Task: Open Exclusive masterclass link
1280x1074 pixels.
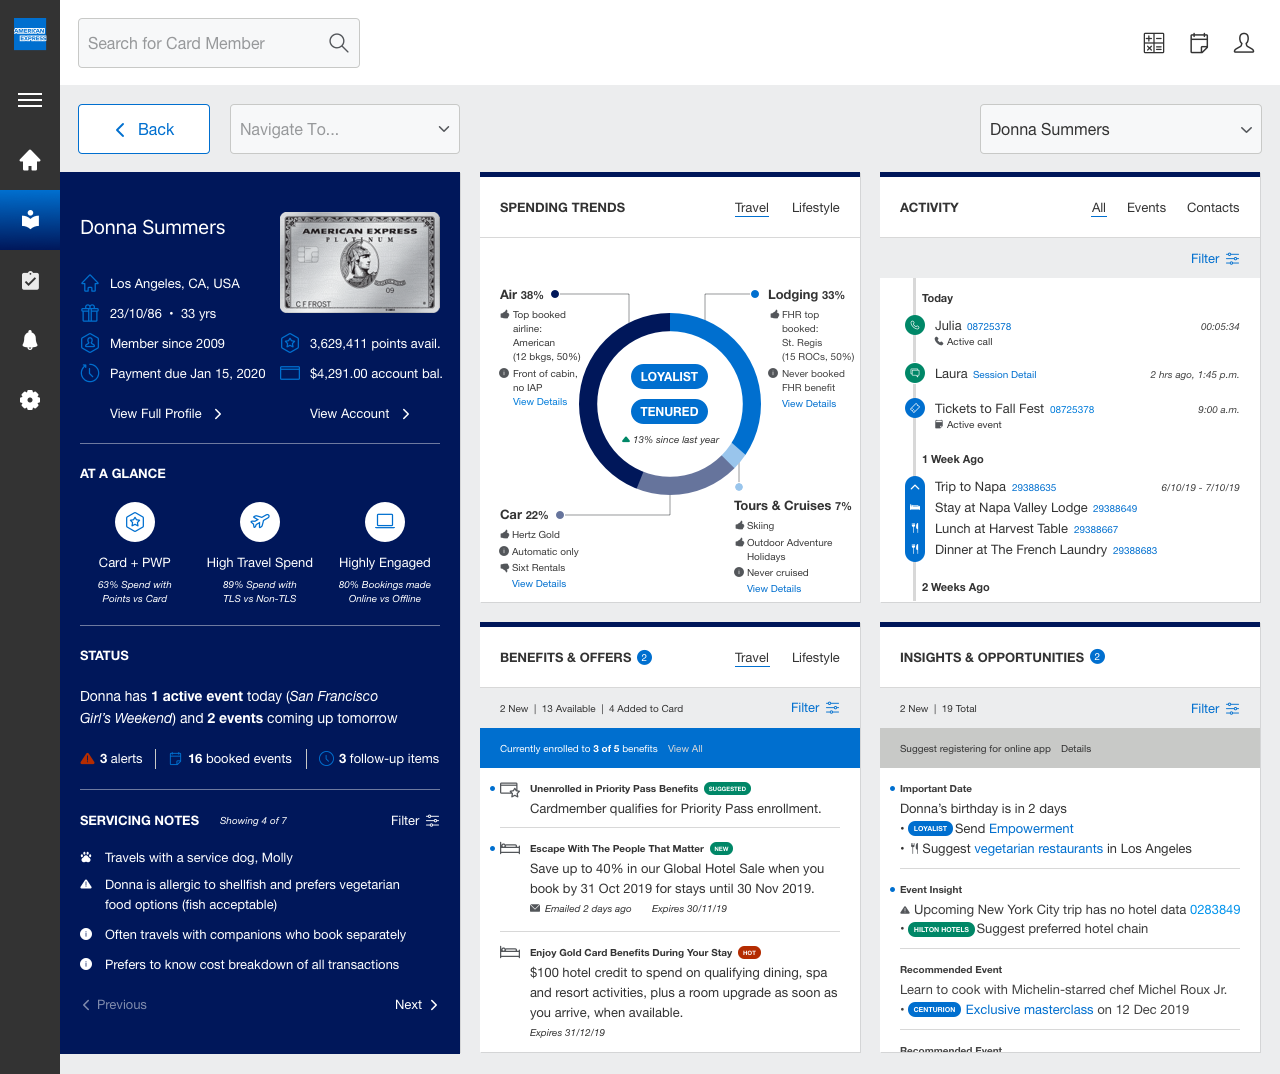Action: pyautogui.click(x=1030, y=1010)
